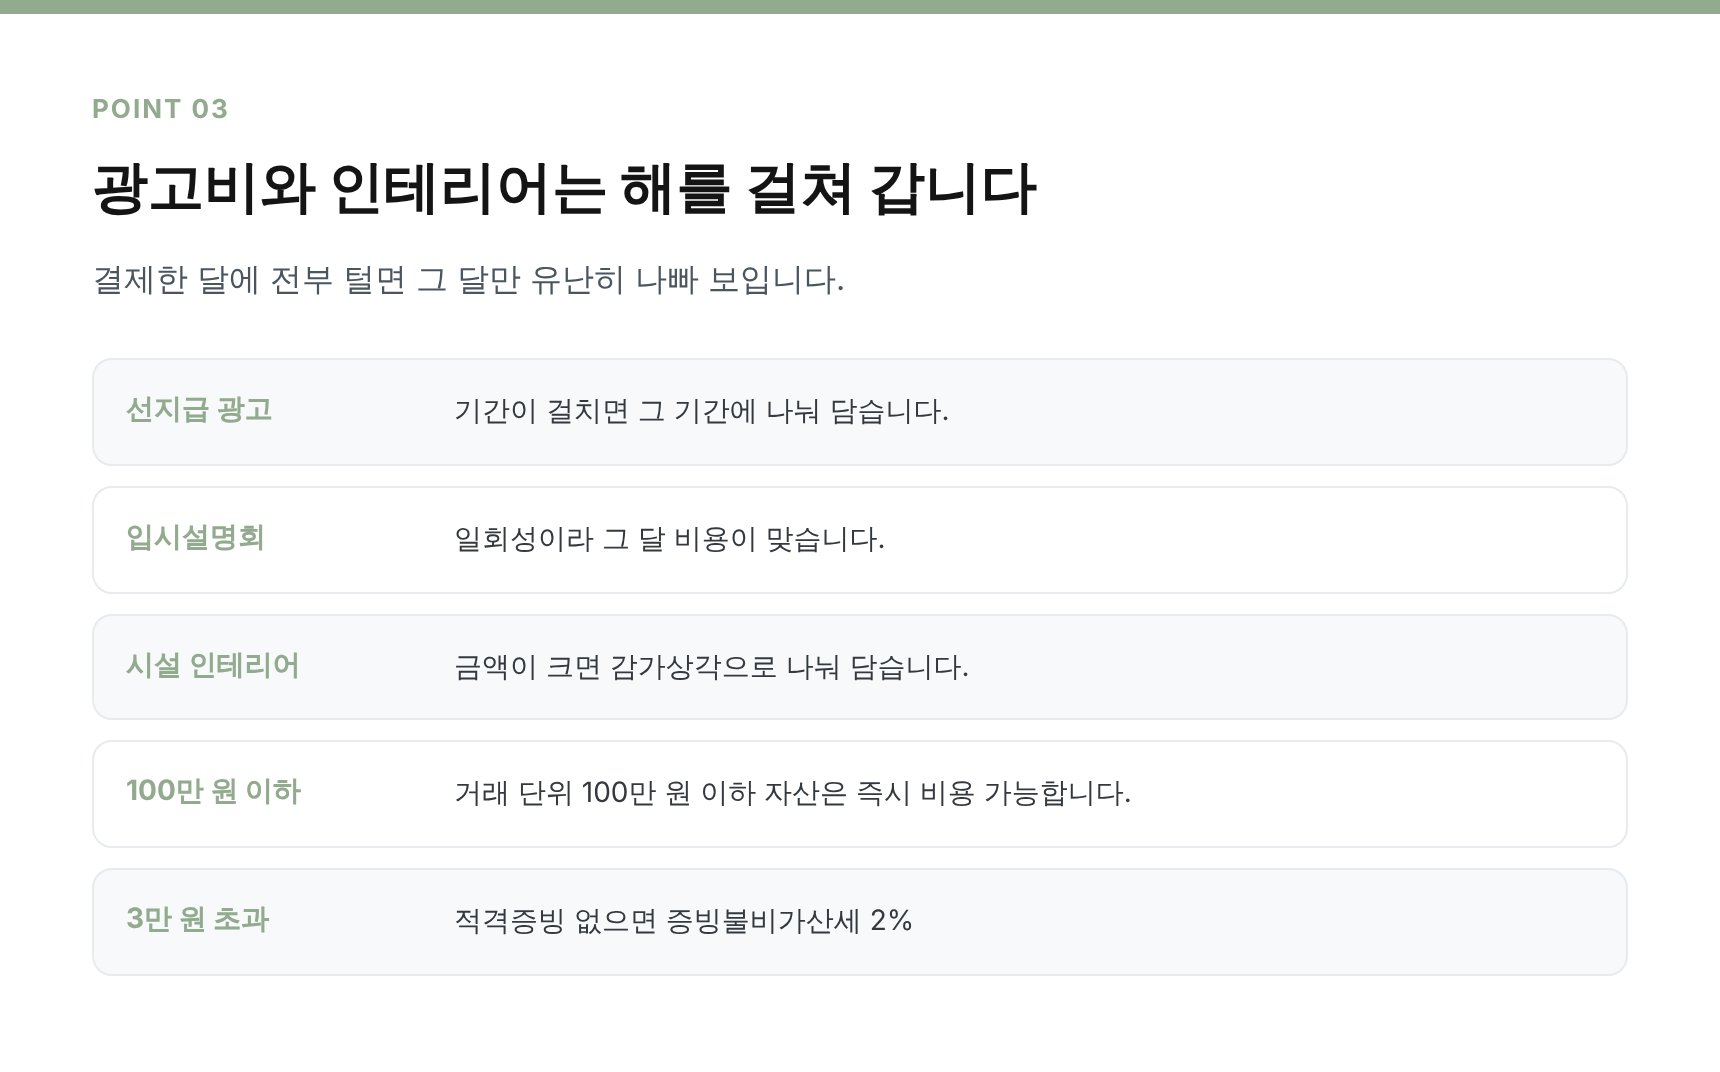Select the text '거래 단위 100만 원 이하 자산은 즉시 비용 가능합니다.'
Screen dimensions: 1720x1072
pyautogui.click(x=792, y=794)
